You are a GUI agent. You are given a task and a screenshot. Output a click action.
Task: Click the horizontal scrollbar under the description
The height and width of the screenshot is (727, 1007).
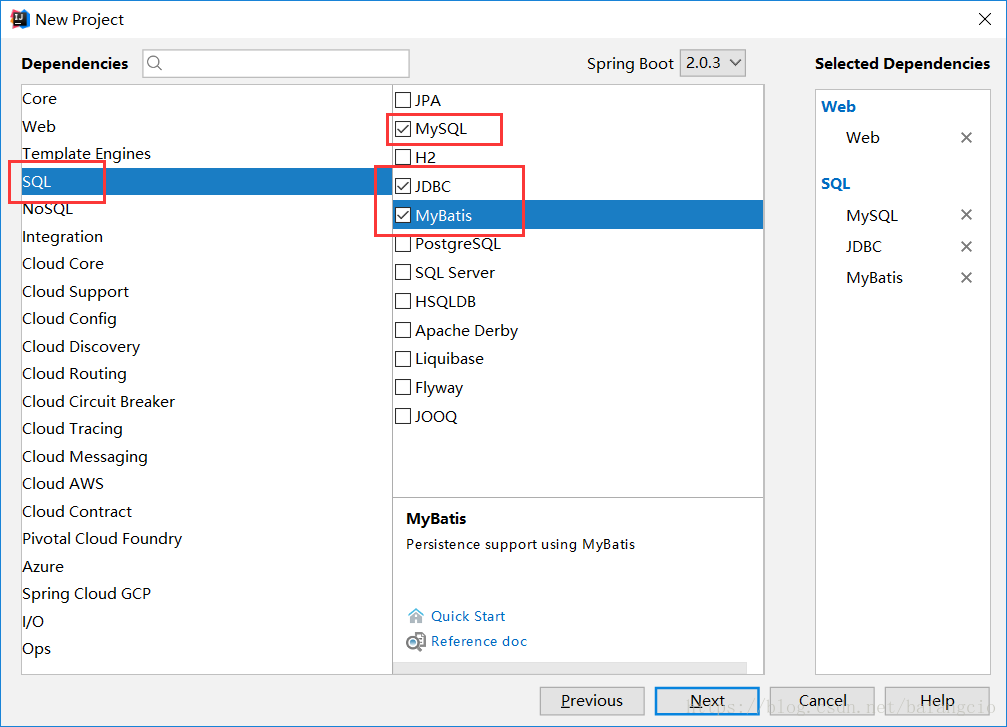(x=570, y=668)
